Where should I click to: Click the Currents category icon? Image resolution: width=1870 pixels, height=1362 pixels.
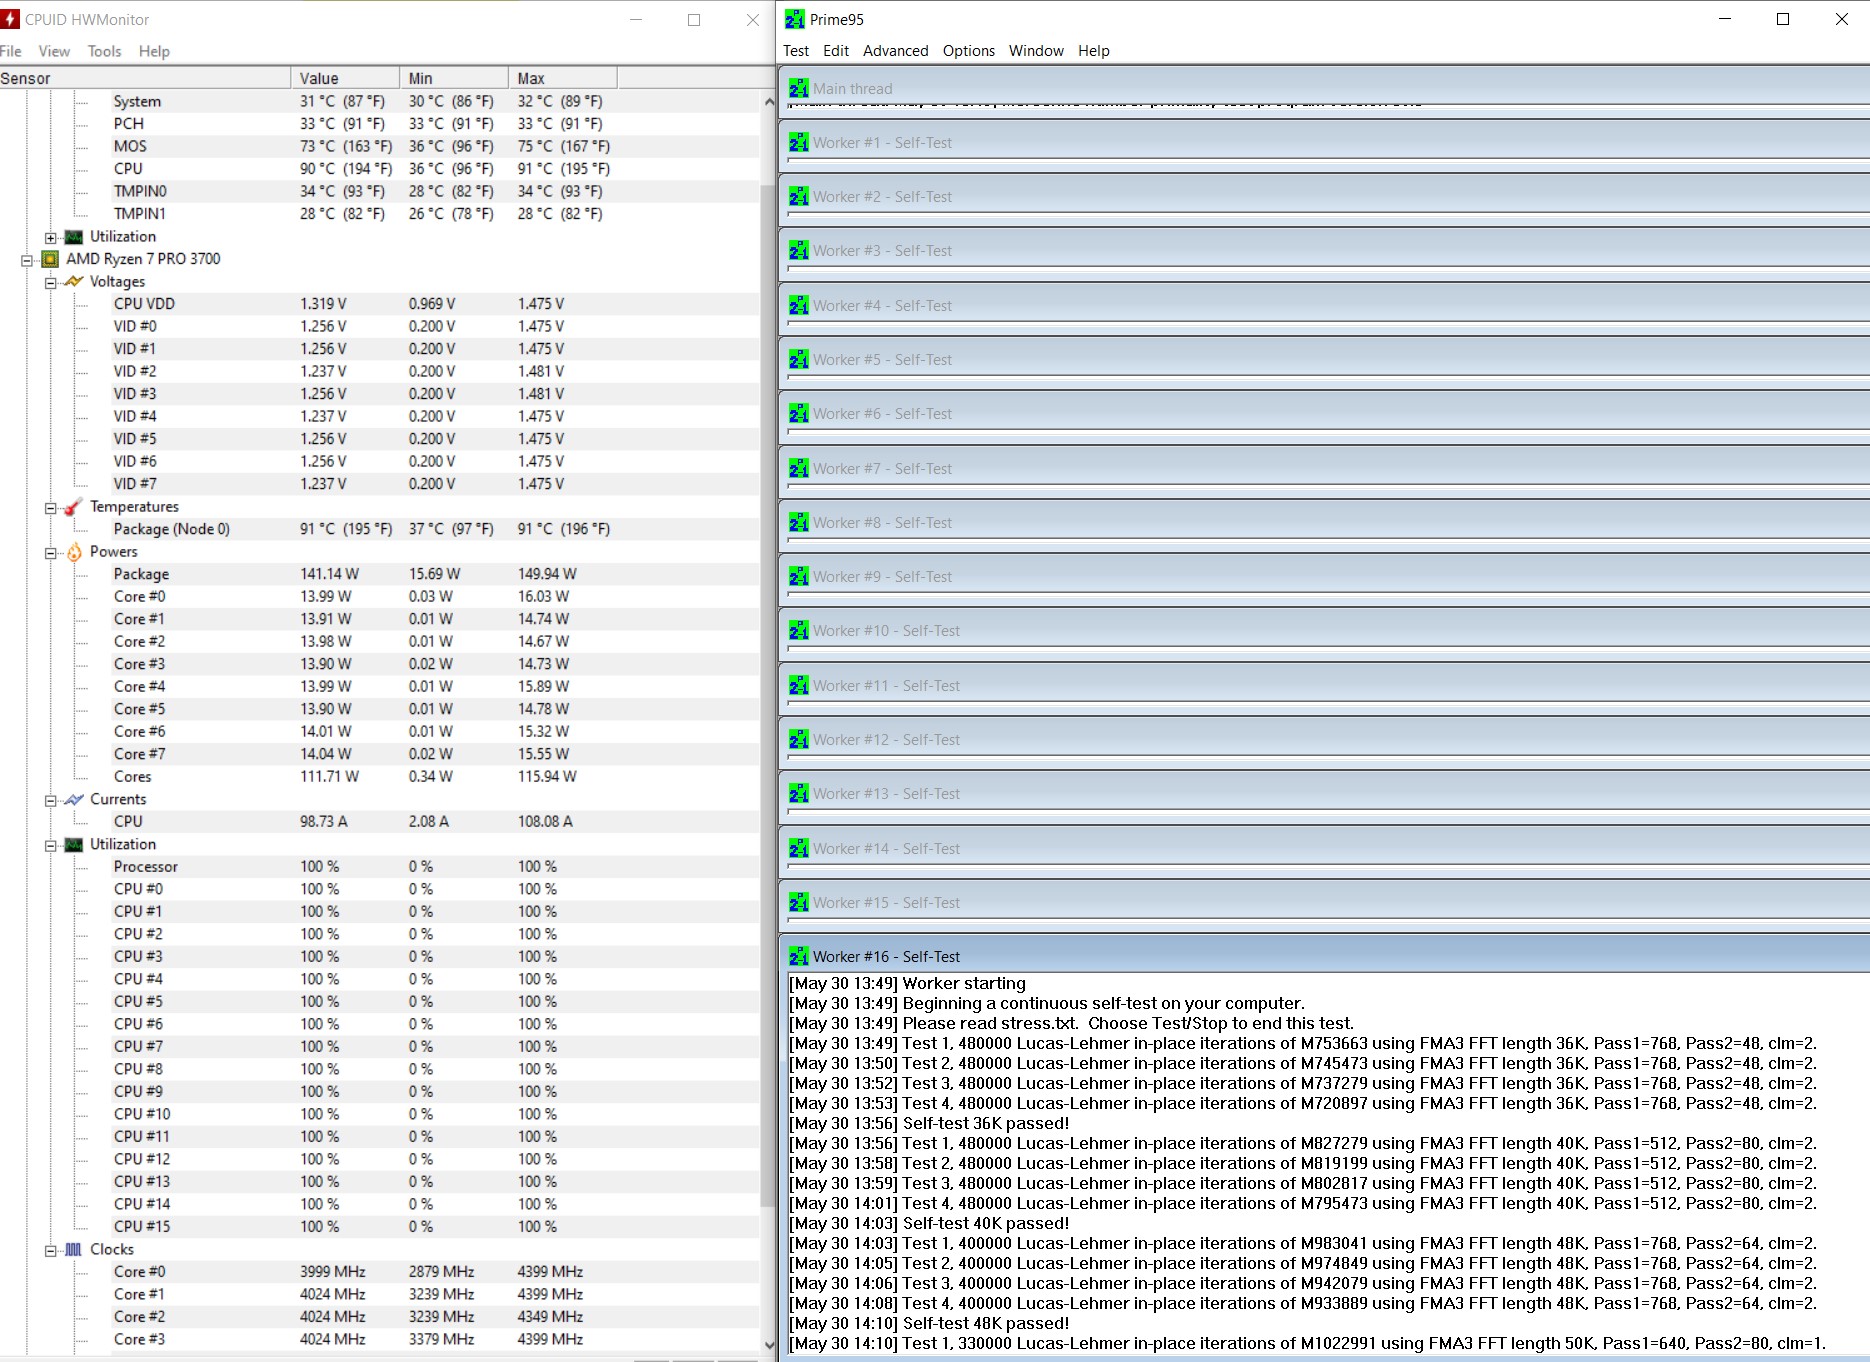pos(74,799)
